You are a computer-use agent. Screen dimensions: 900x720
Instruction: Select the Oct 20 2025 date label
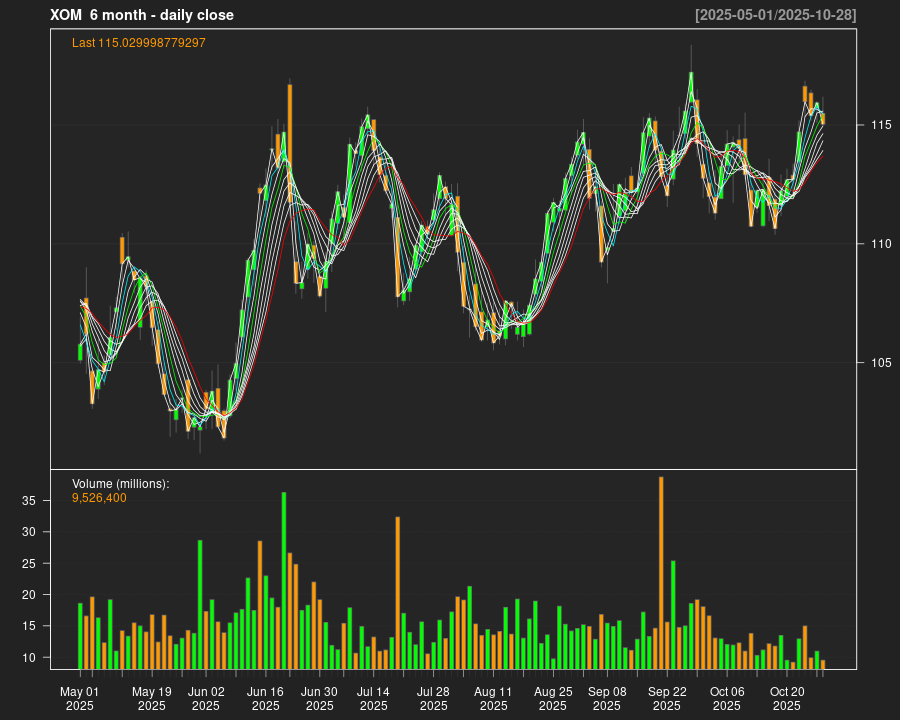point(787,698)
